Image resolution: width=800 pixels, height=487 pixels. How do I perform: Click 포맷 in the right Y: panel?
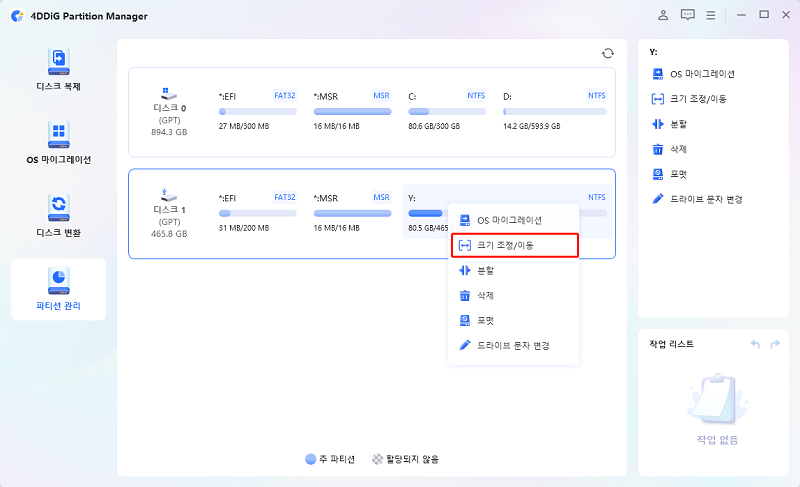pyautogui.click(x=669, y=174)
